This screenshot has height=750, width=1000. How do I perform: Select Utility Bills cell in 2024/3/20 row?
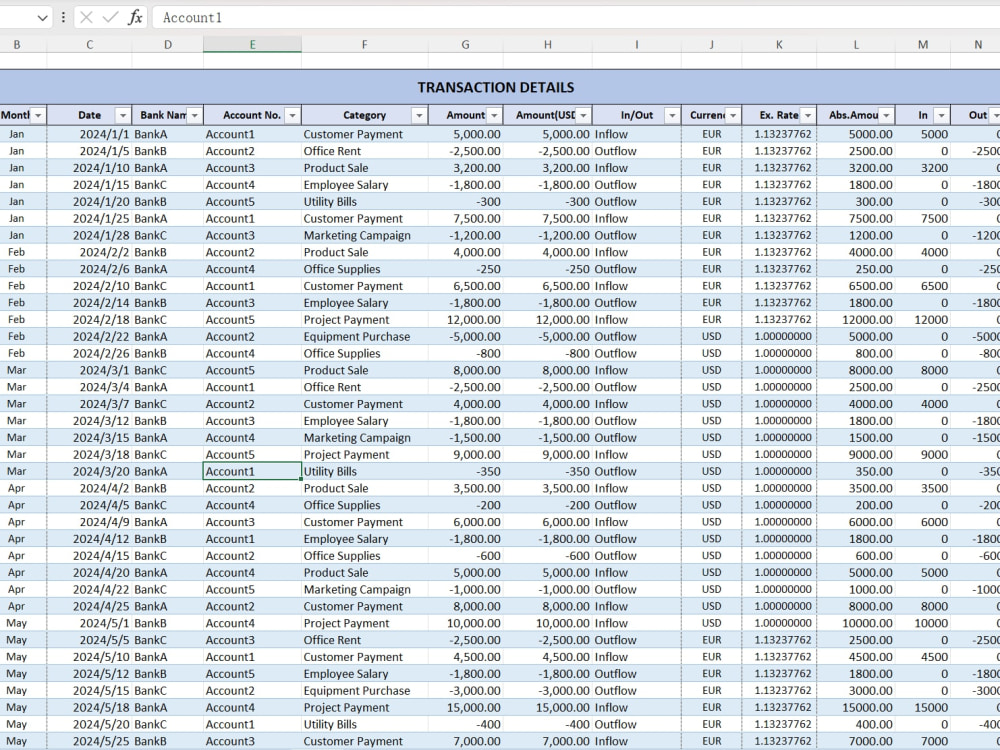[365, 471]
